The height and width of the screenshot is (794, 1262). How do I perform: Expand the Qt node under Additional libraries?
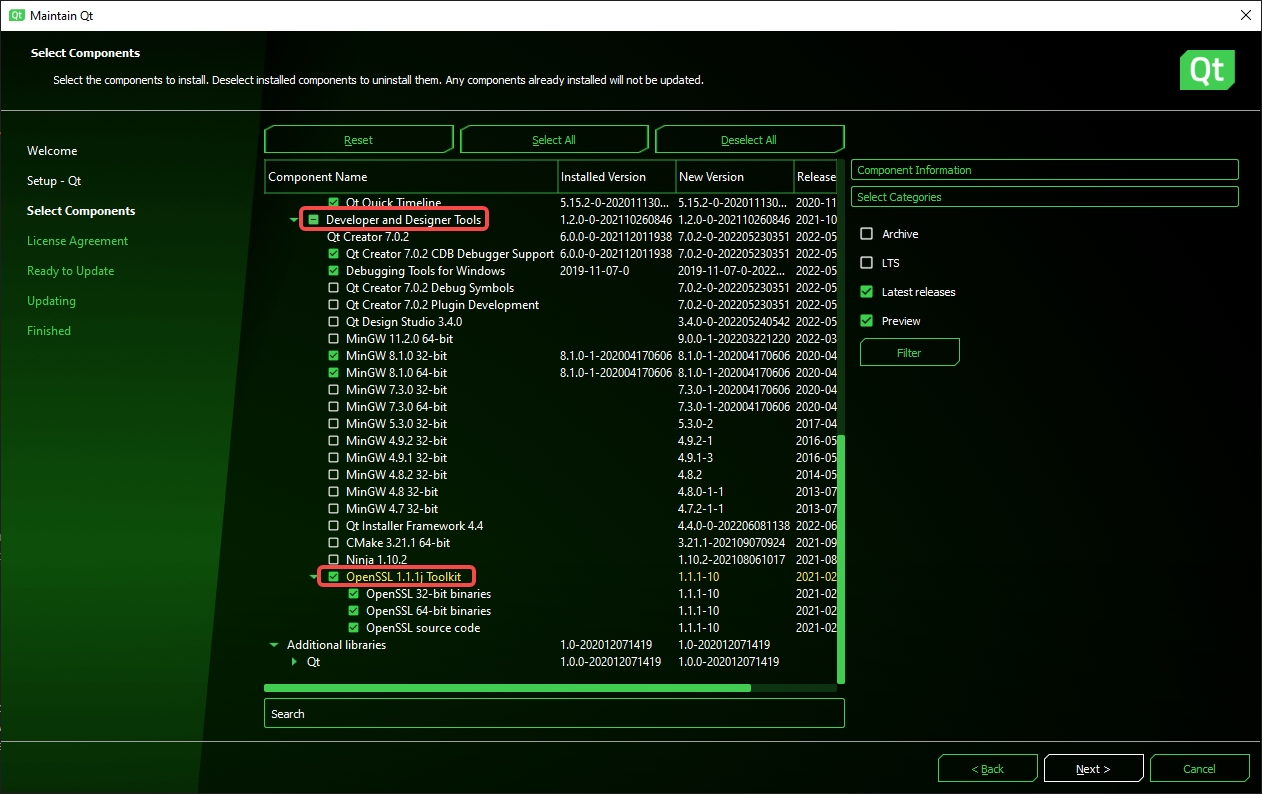click(x=294, y=662)
